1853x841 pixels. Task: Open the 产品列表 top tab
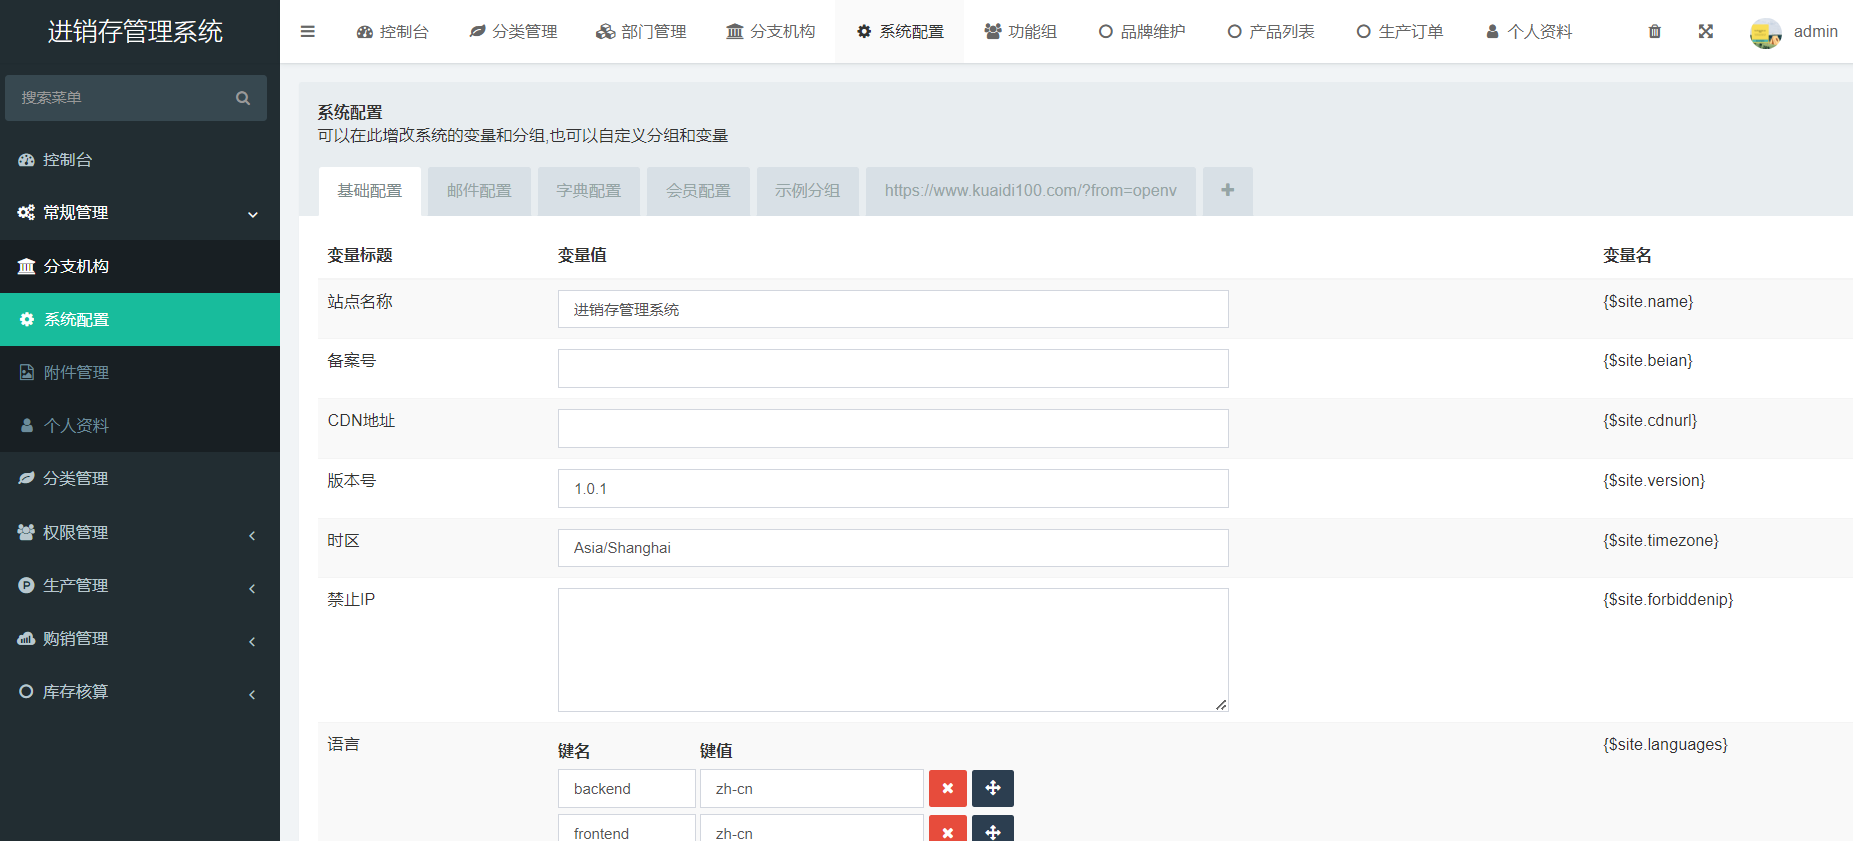coord(1270,32)
